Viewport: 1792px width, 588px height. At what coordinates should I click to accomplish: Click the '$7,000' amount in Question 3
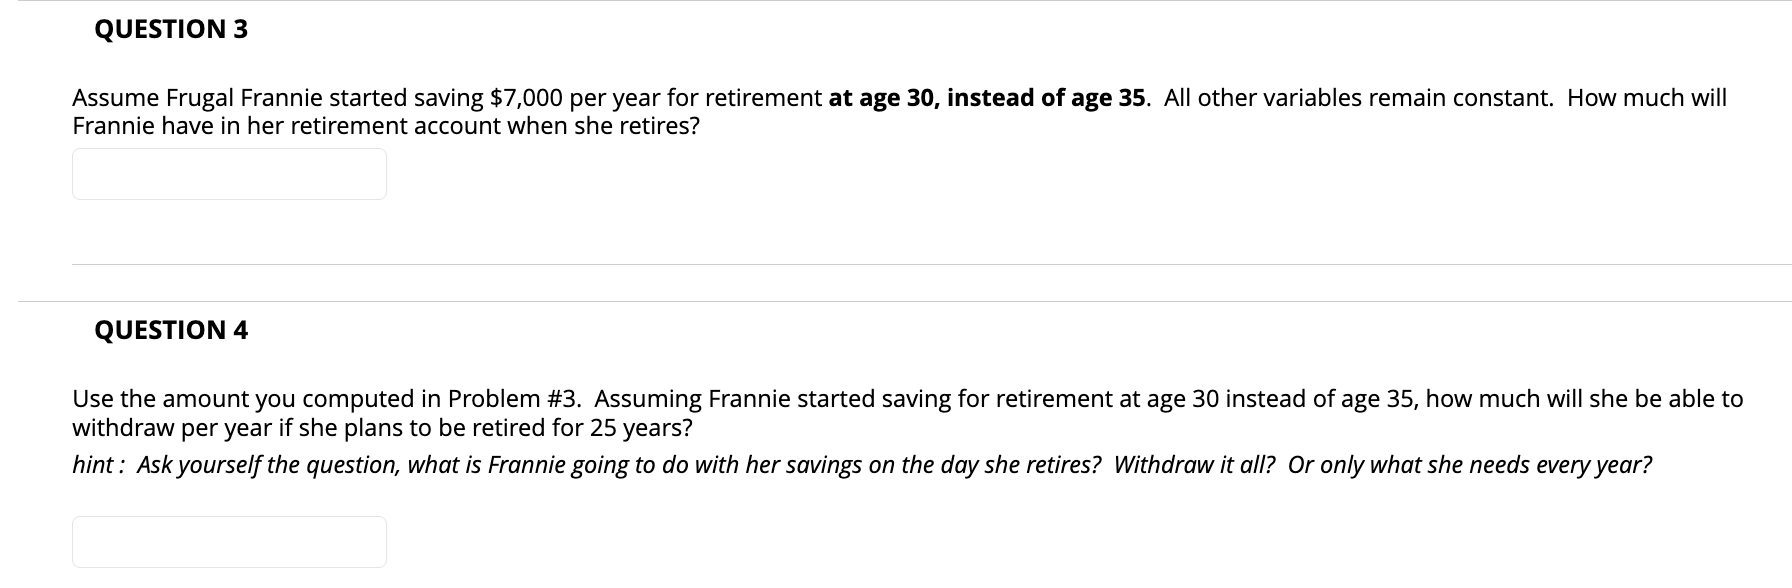pyautogui.click(x=526, y=98)
